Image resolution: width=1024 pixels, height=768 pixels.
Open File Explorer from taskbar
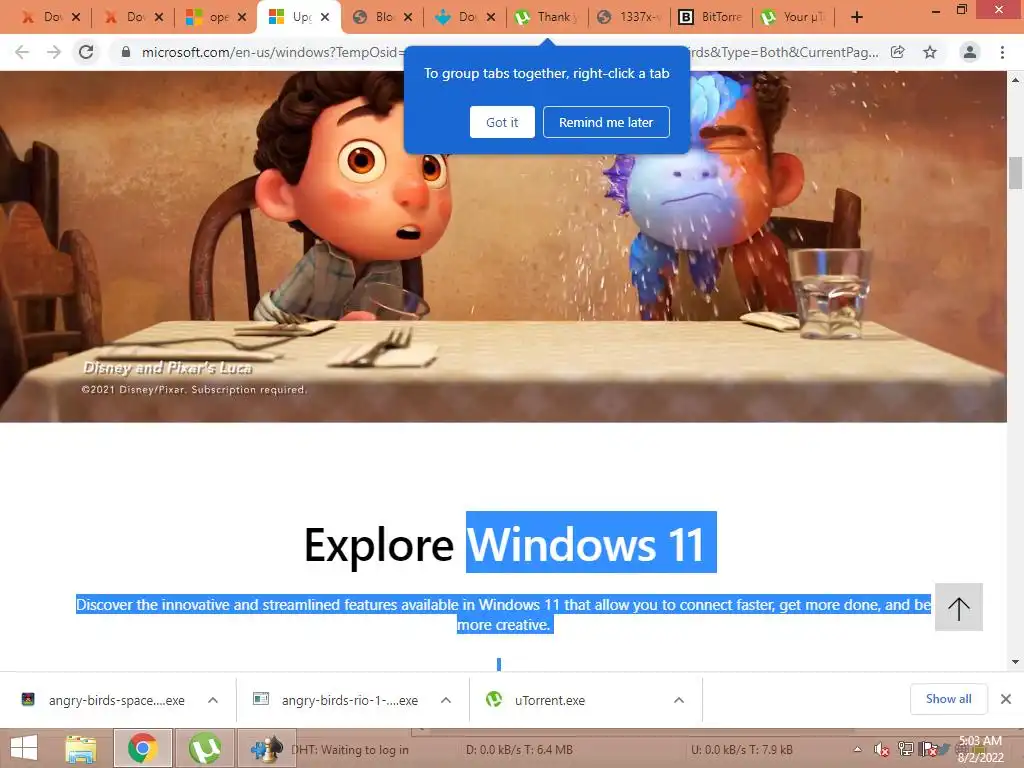pos(80,748)
